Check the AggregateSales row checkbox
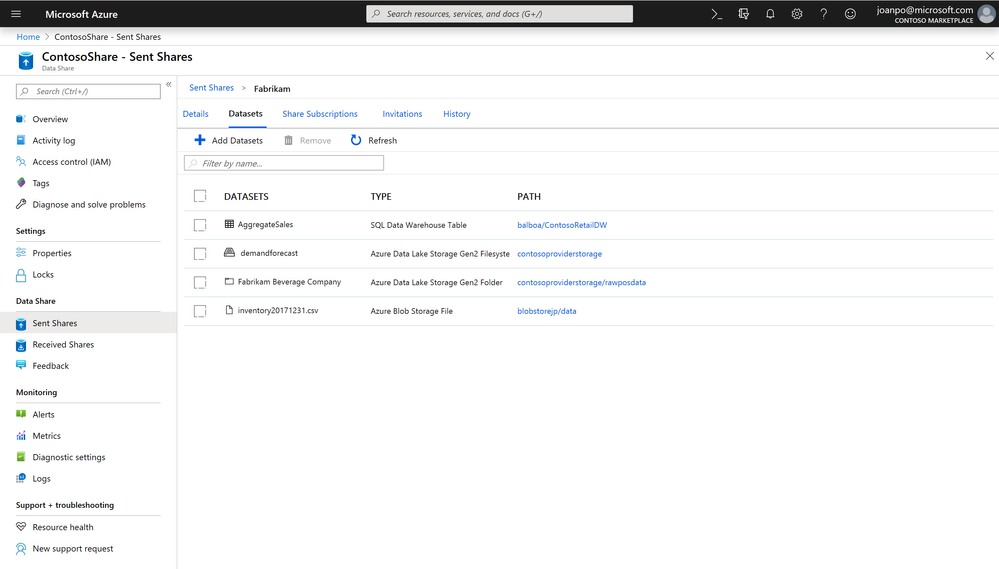The image size is (999, 569). [200, 225]
